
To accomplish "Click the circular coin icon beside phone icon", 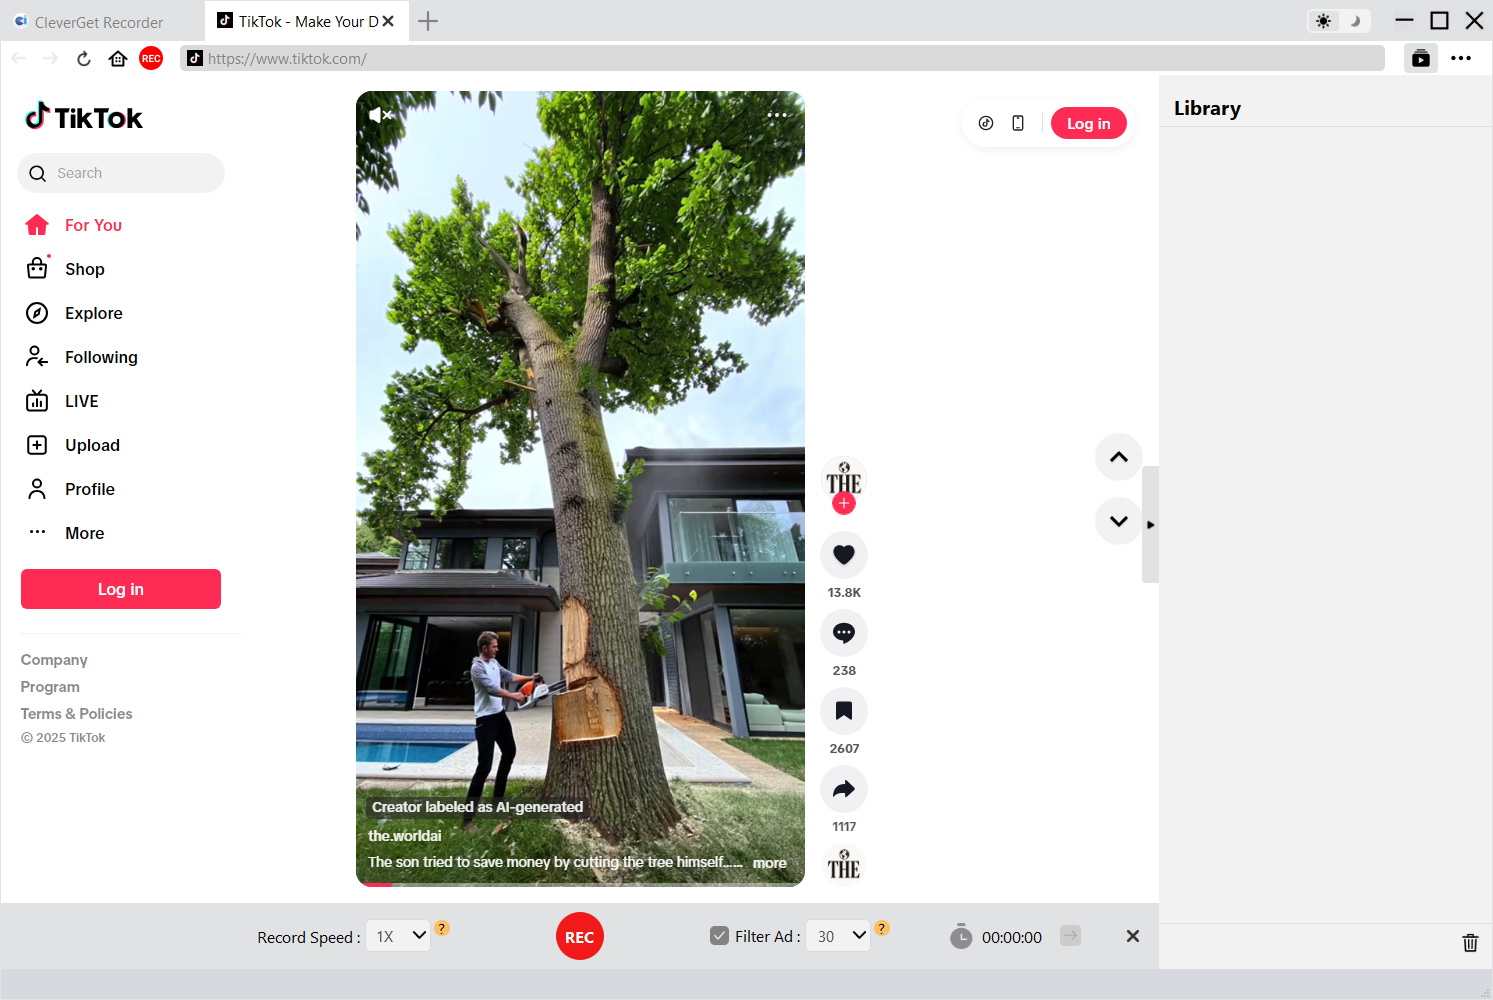I will (x=986, y=123).
